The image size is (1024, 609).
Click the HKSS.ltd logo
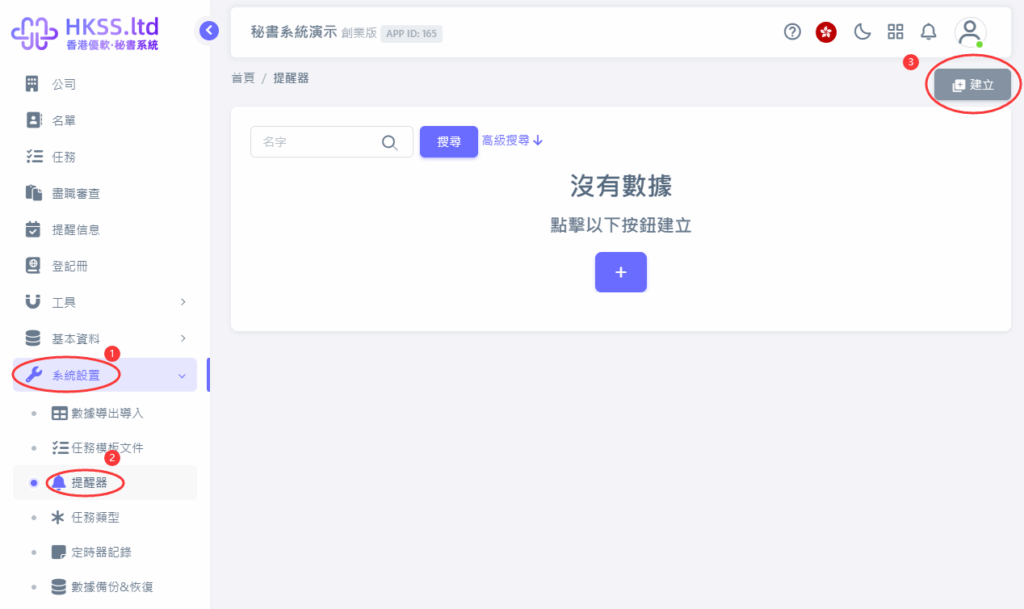pos(85,32)
